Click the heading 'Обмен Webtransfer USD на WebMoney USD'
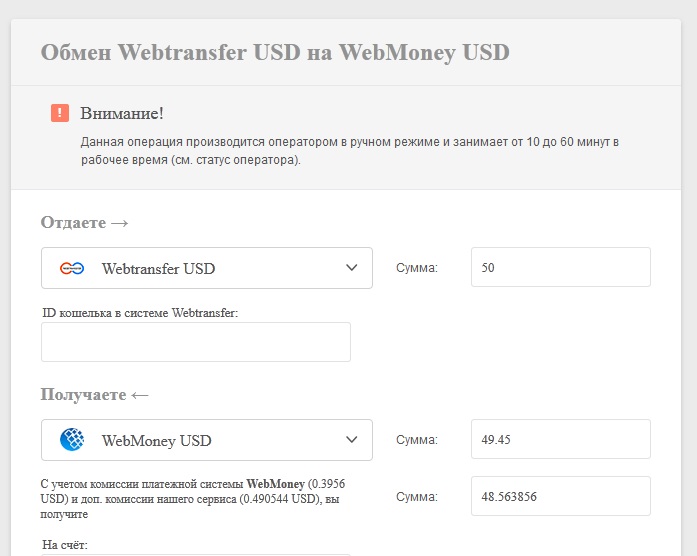 pyautogui.click(x=275, y=52)
